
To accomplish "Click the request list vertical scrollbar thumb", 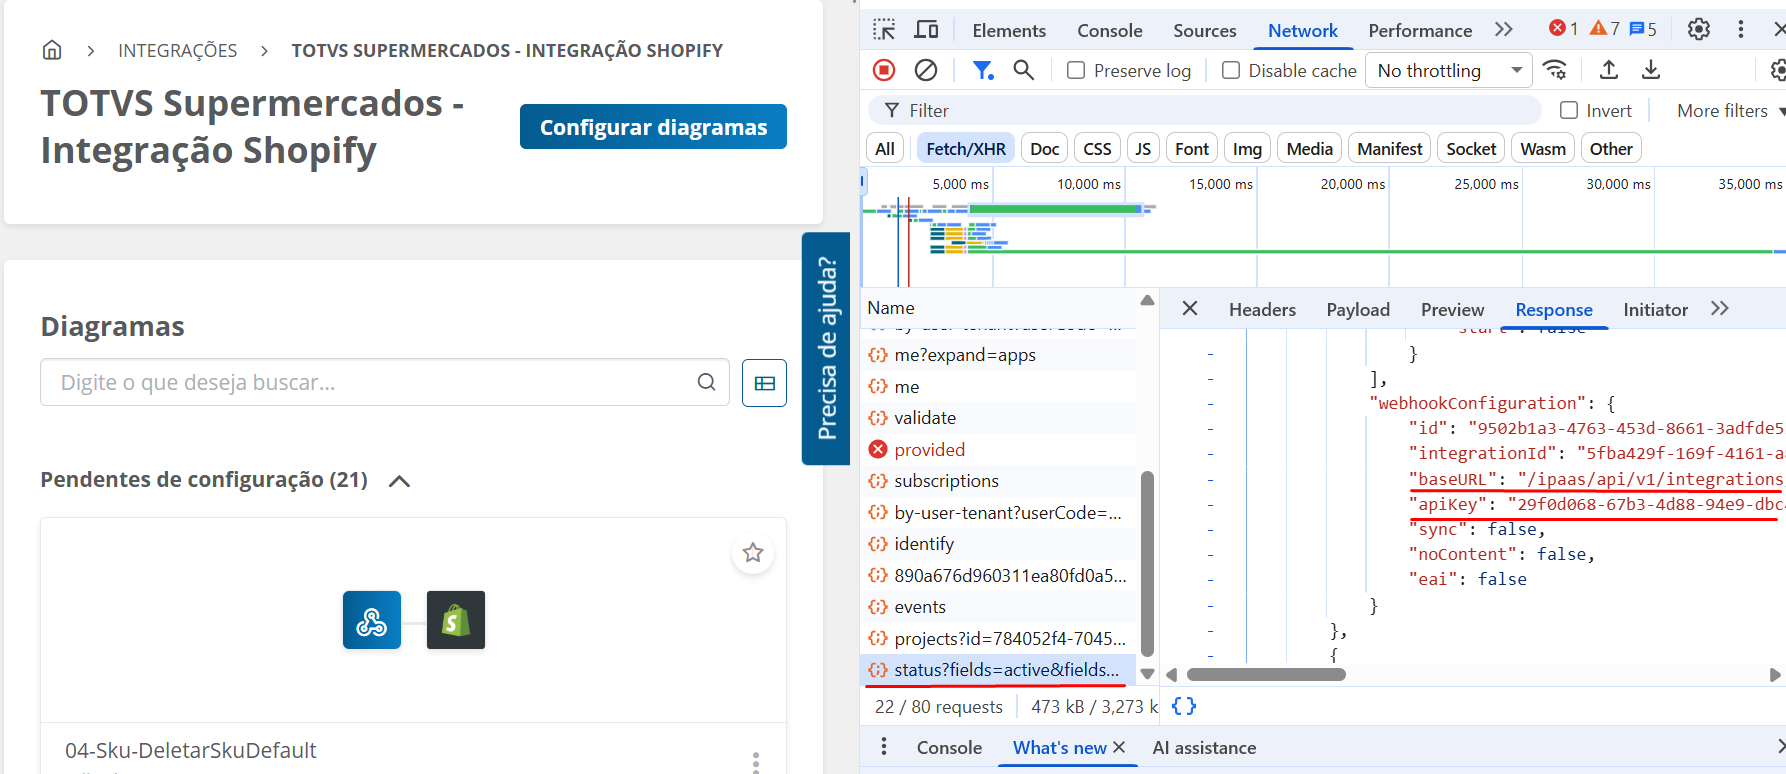I will [x=1147, y=563].
